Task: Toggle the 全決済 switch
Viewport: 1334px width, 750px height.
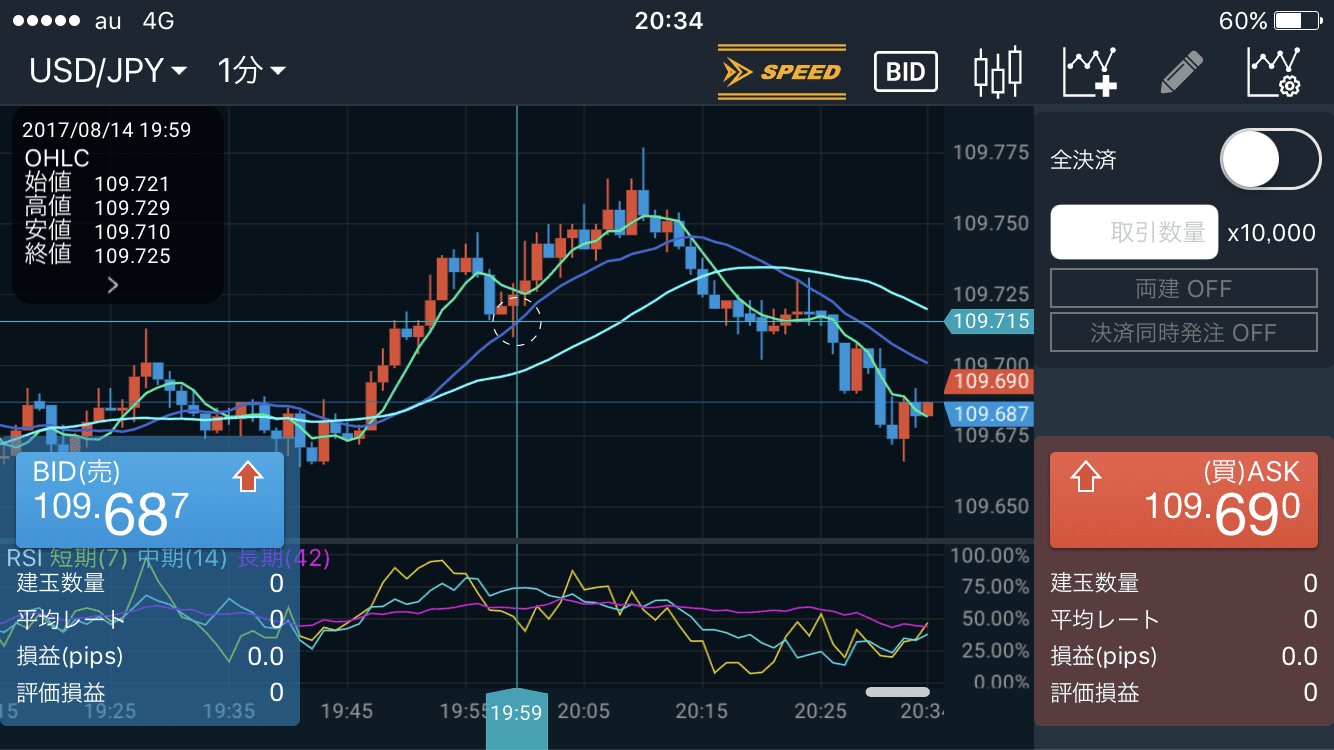Action: click(x=1271, y=159)
